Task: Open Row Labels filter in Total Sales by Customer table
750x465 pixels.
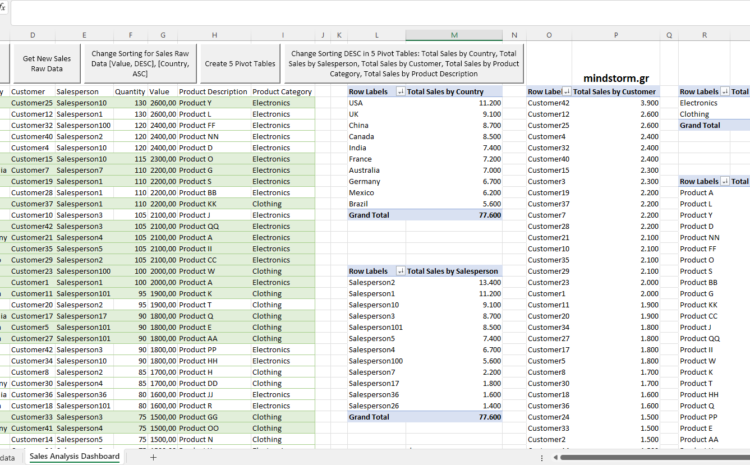Action: (567, 91)
